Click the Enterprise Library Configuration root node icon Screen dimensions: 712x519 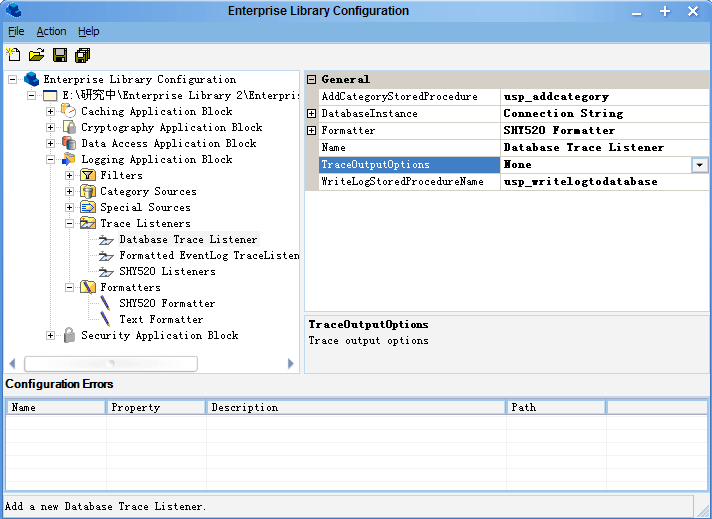31,79
